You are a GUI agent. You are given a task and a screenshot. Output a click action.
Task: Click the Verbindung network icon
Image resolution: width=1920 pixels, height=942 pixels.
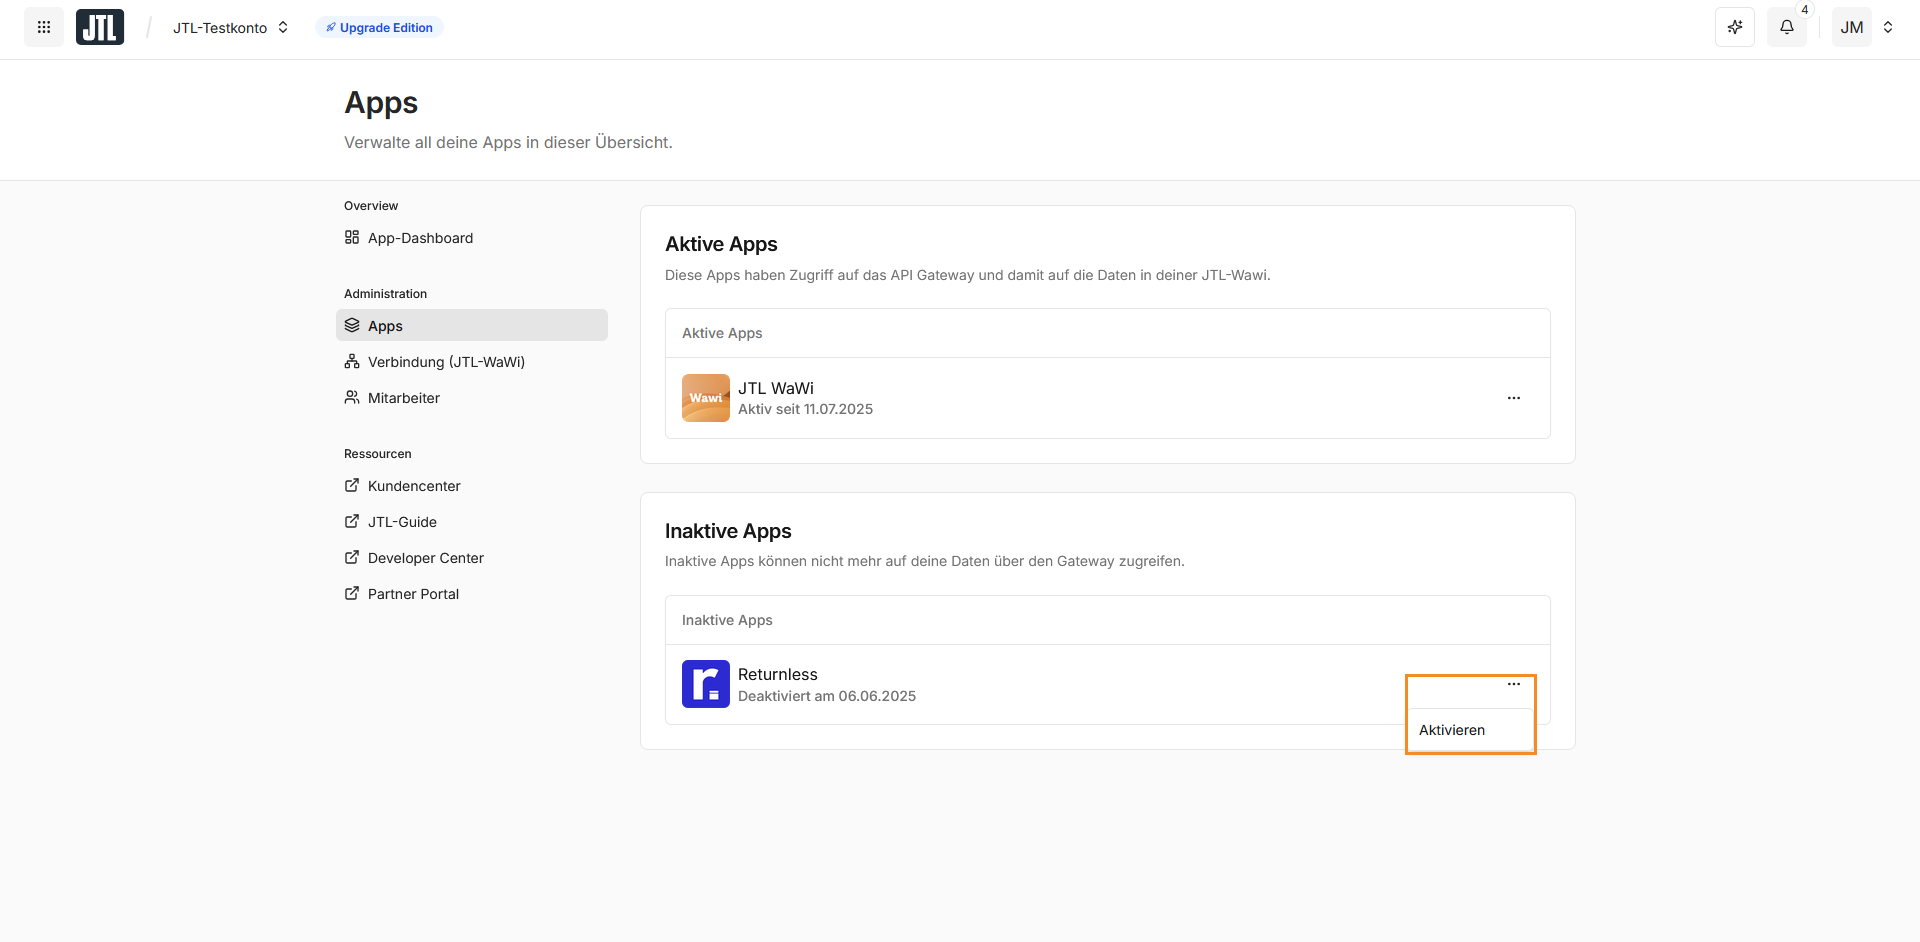tap(352, 361)
